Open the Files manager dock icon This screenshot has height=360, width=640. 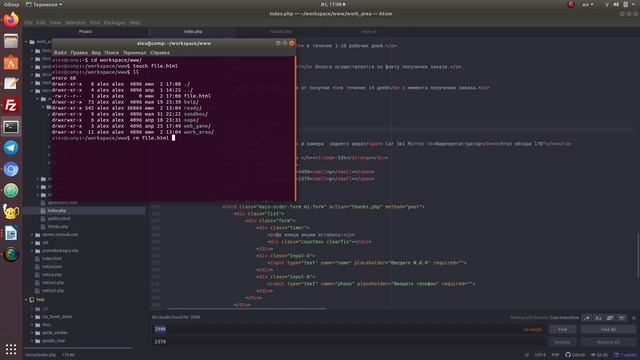coord(11,41)
